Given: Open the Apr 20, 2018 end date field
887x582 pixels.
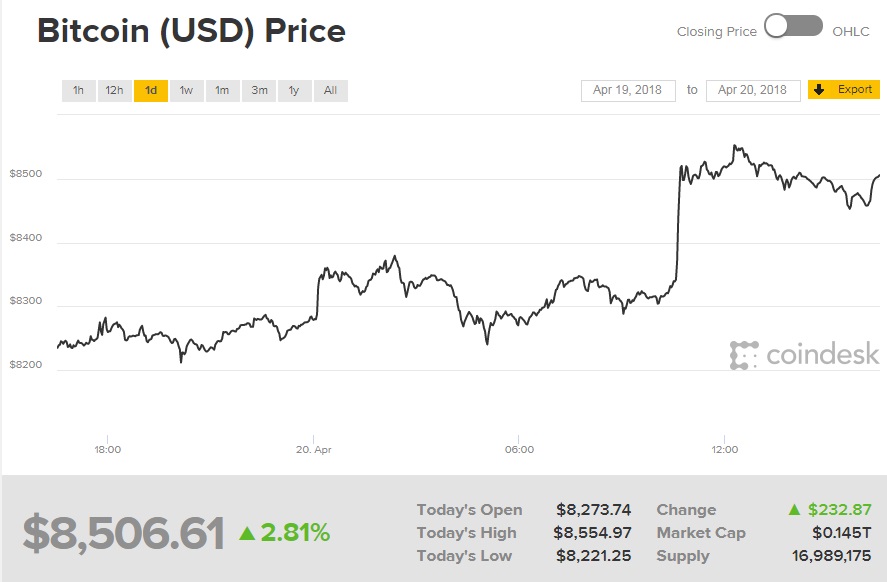Looking at the screenshot, I should click(751, 89).
